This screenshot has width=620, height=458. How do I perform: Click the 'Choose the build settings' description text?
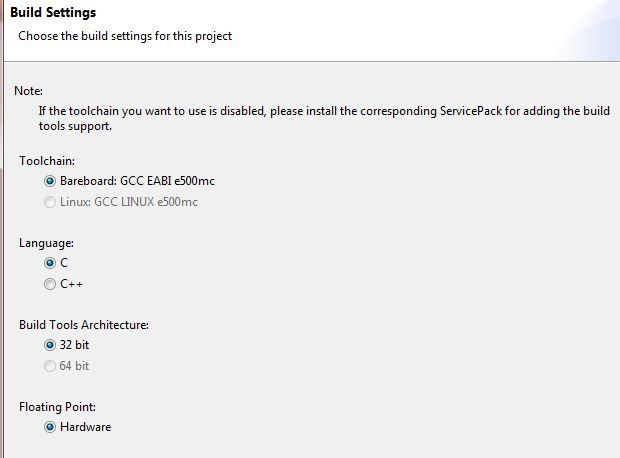[125, 36]
